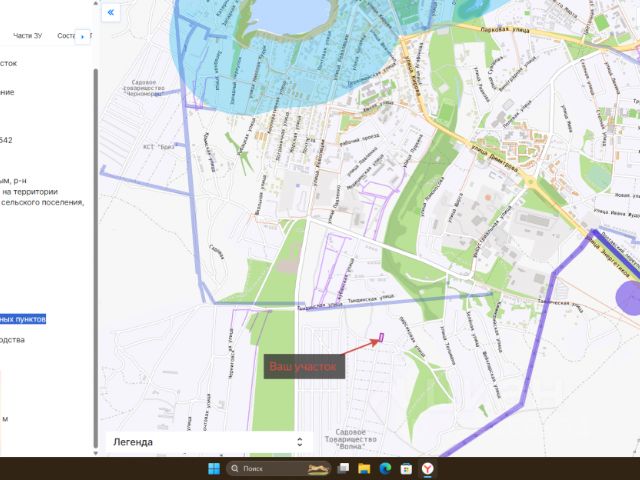Screen dimensions: 640x480
Task: Launch Microsoft Edge from the taskbar
Action: [x=385, y=469]
